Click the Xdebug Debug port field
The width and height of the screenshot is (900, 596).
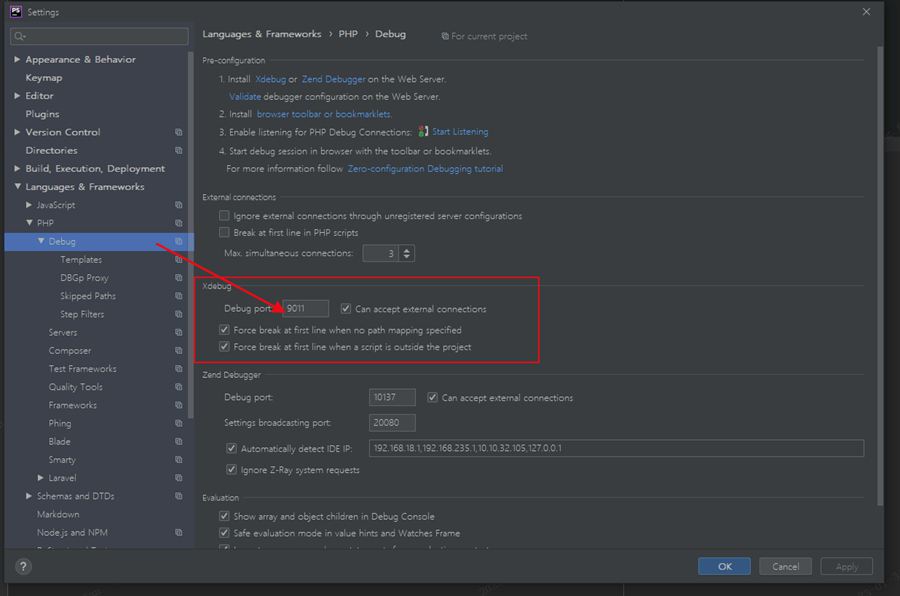[x=305, y=309]
